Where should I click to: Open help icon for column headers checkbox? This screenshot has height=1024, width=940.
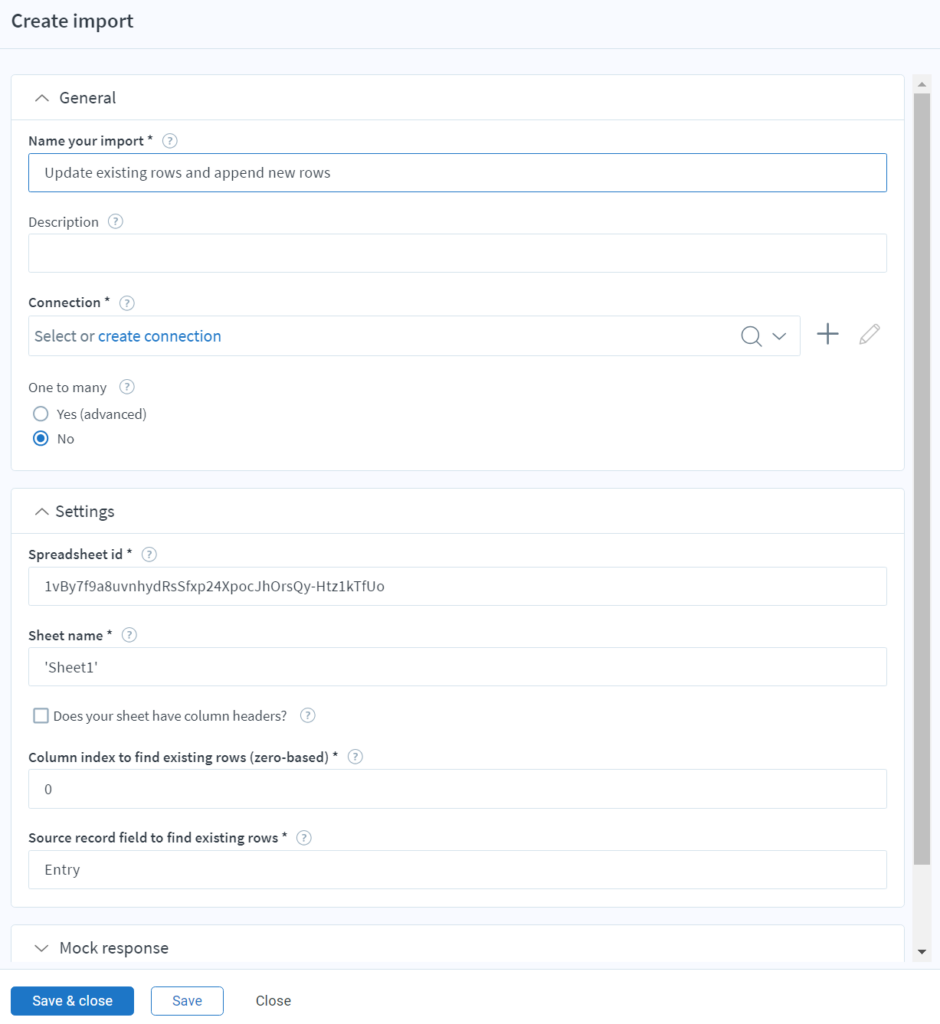pyautogui.click(x=308, y=716)
